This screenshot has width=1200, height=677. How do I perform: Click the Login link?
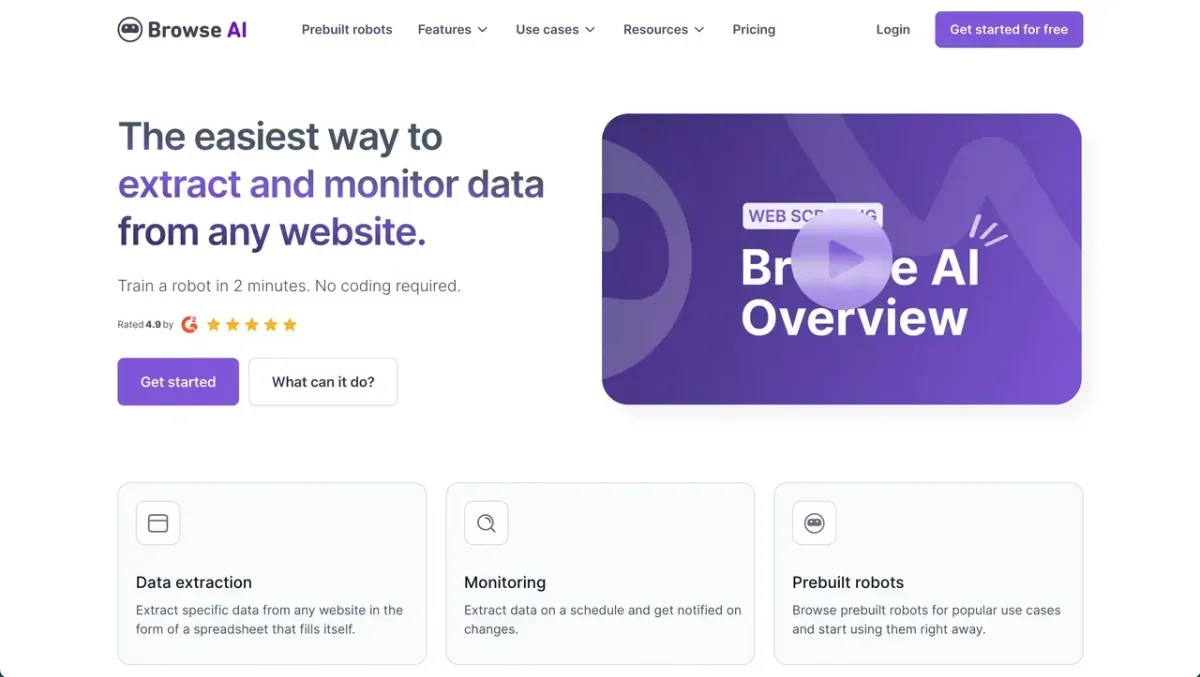coord(893,30)
